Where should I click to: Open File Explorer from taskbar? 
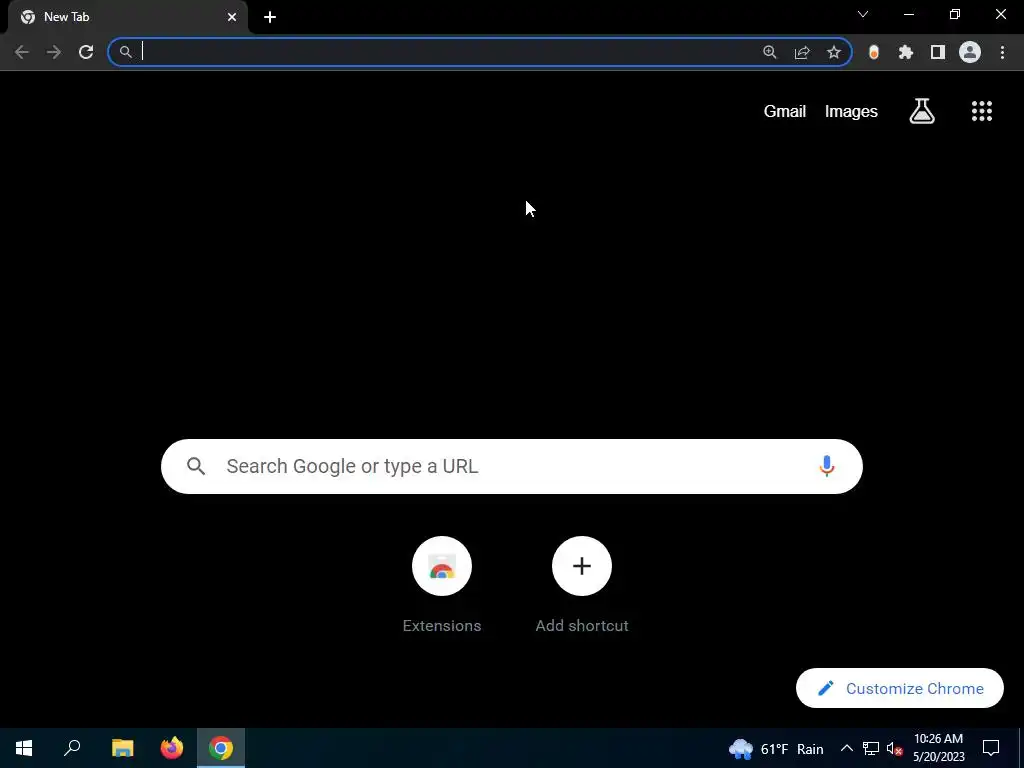click(122, 748)
